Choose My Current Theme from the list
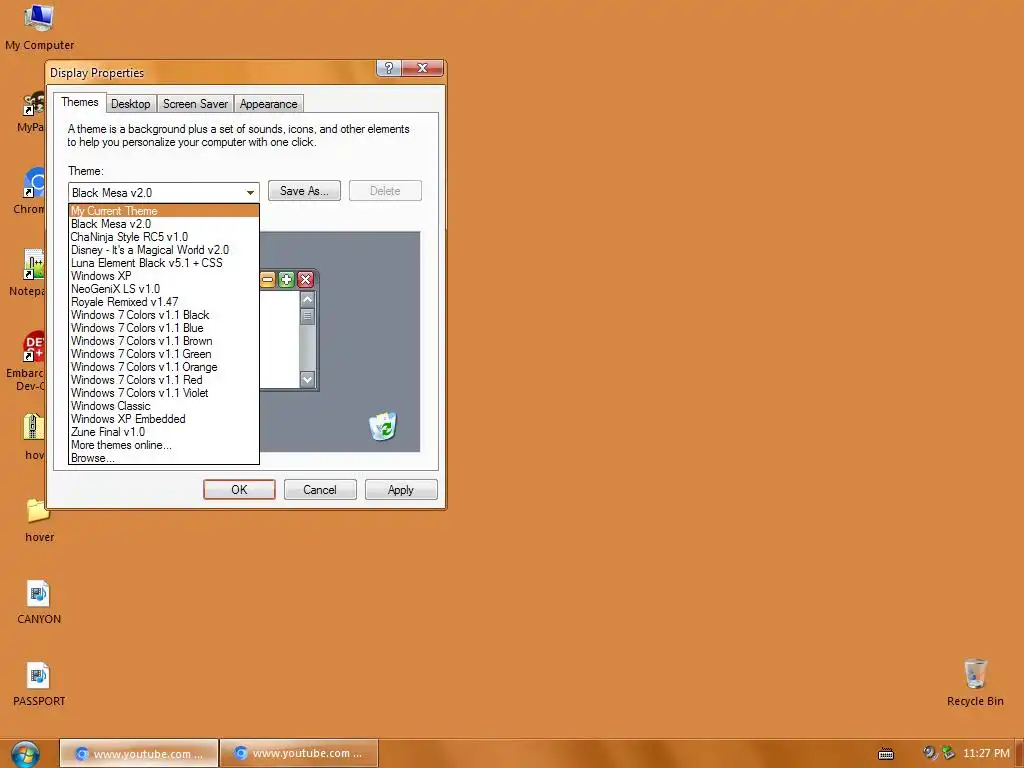Viewport: 1024px width, 768px height. coord(164,211)
